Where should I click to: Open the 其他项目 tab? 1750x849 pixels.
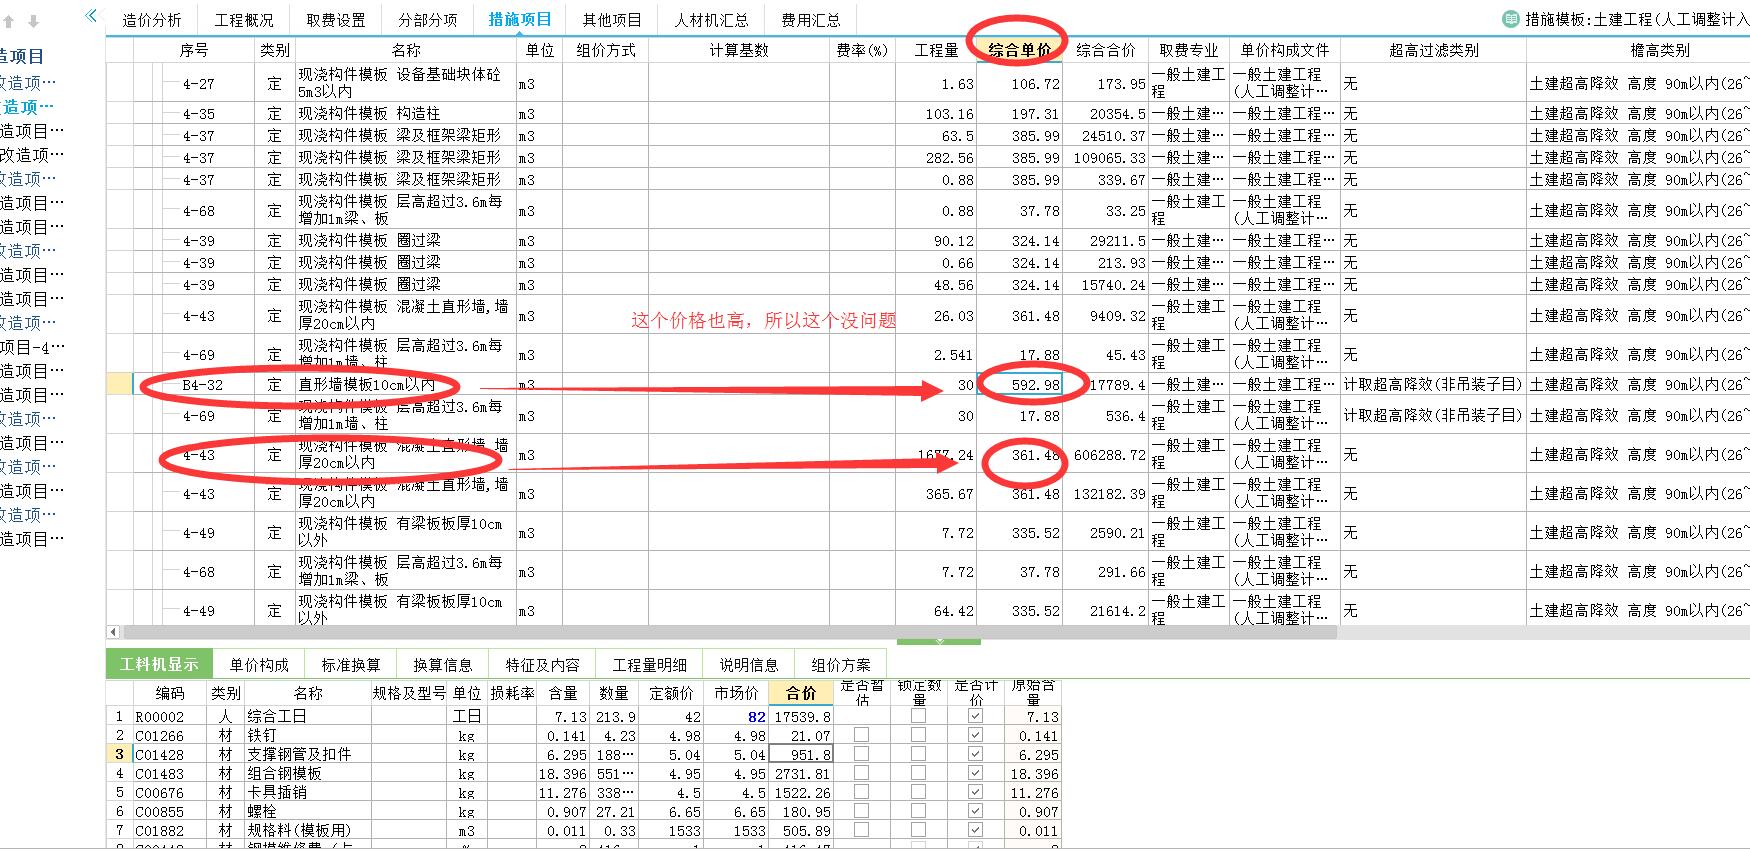coord(612,20)
